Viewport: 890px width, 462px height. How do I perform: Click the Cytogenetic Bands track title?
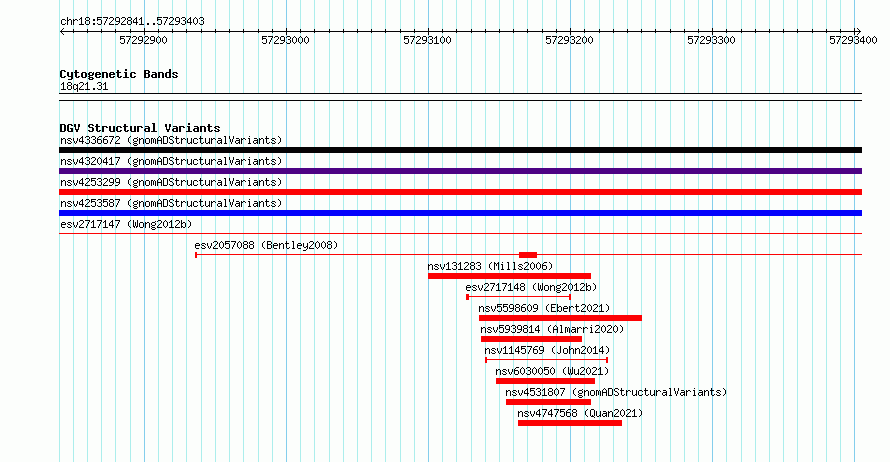(119, 74)
